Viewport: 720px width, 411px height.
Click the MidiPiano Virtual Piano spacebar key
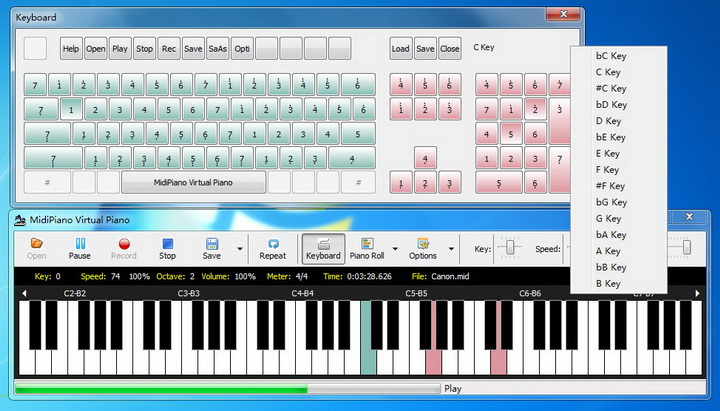pos(194,182)
